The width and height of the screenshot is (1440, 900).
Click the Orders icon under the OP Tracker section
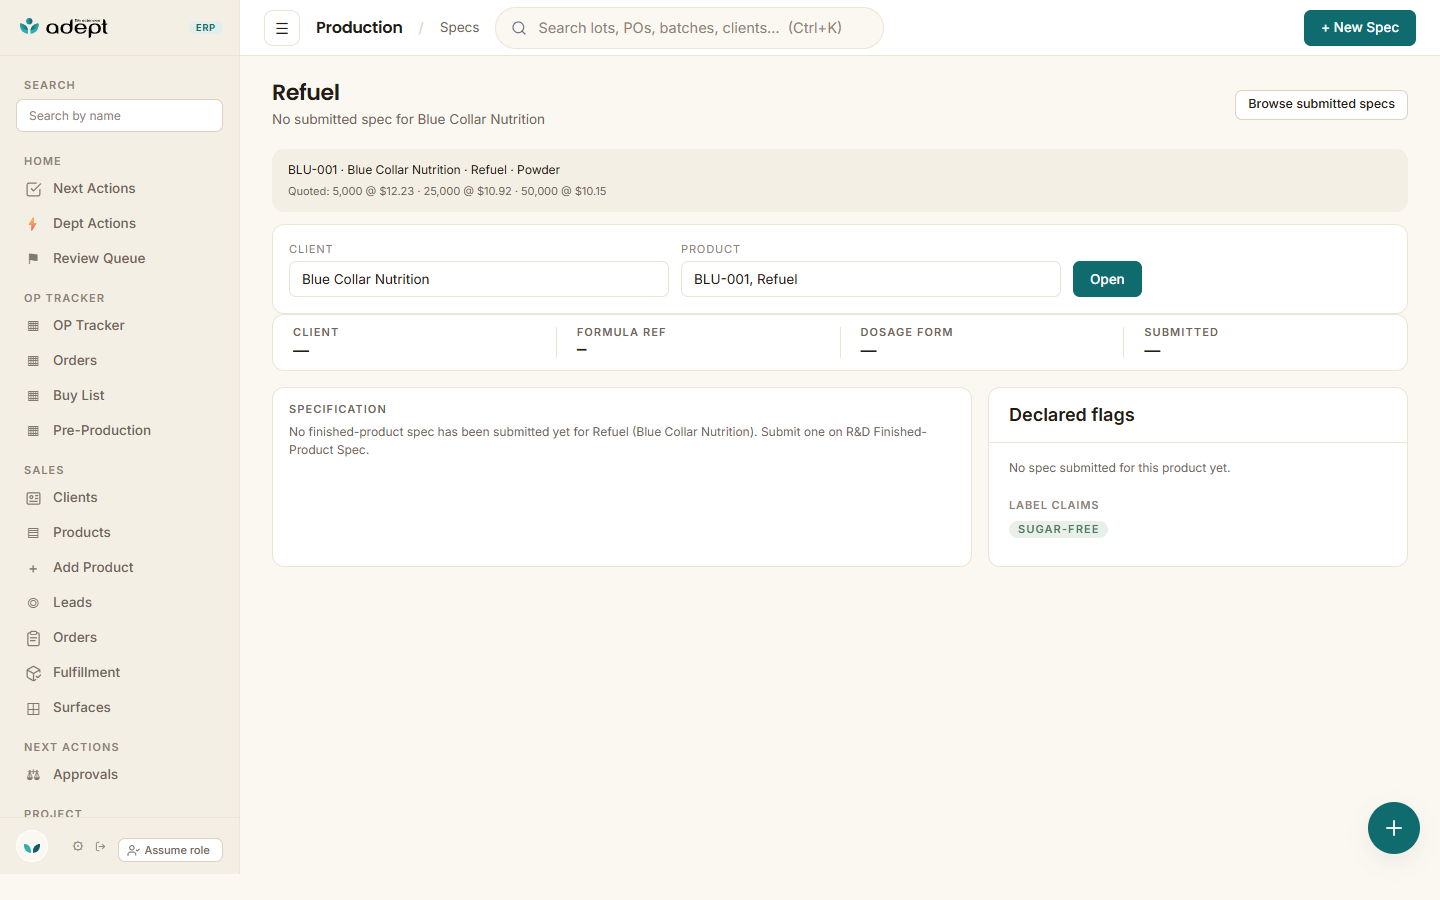[x=33, y=361]
